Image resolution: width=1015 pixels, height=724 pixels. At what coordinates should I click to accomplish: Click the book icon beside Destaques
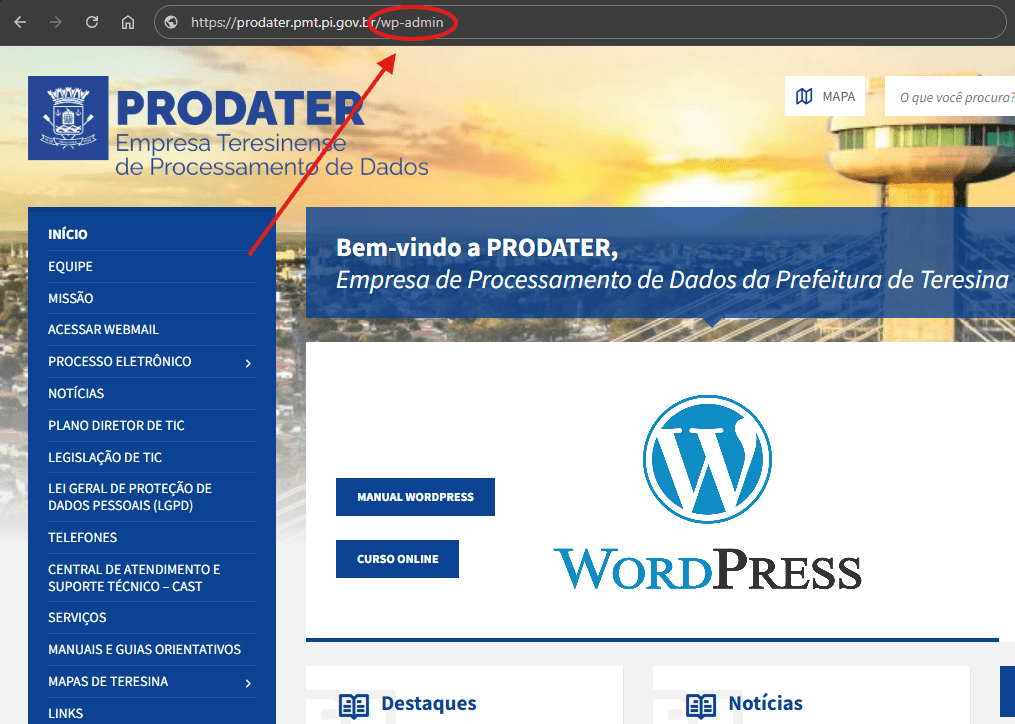click(354, 705)
